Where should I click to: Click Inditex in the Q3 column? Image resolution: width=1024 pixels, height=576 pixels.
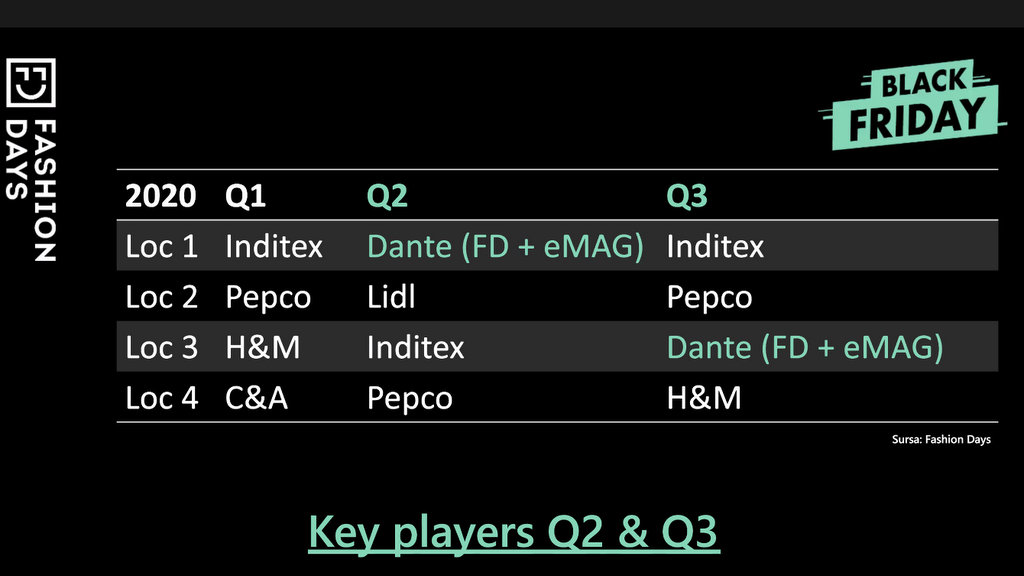pos(715,246)
